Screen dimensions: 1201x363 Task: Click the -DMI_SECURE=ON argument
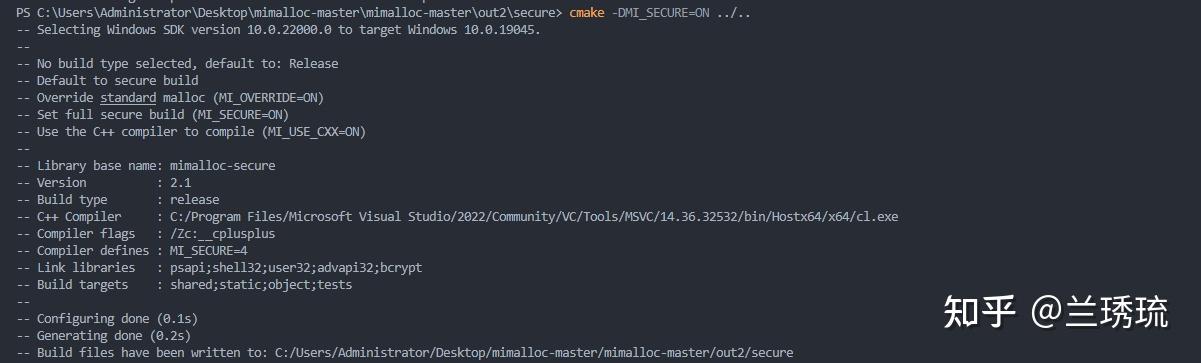click(x=659, y=12)
